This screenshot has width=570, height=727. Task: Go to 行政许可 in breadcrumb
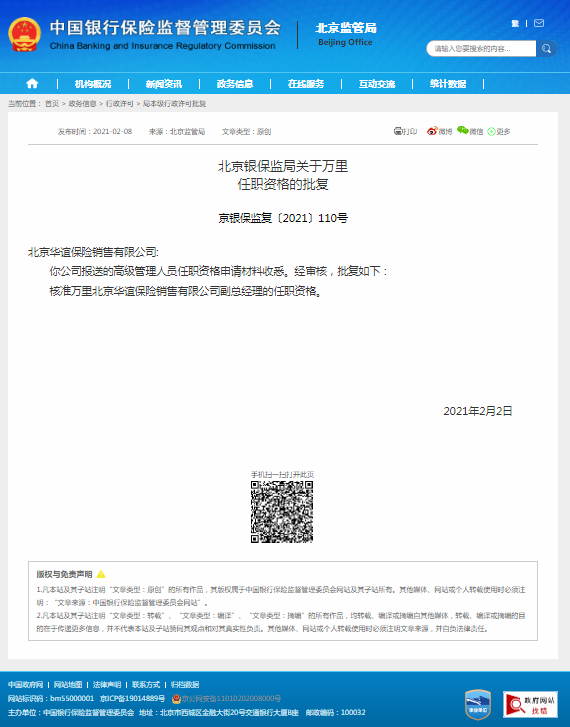(x=119, y=104)
